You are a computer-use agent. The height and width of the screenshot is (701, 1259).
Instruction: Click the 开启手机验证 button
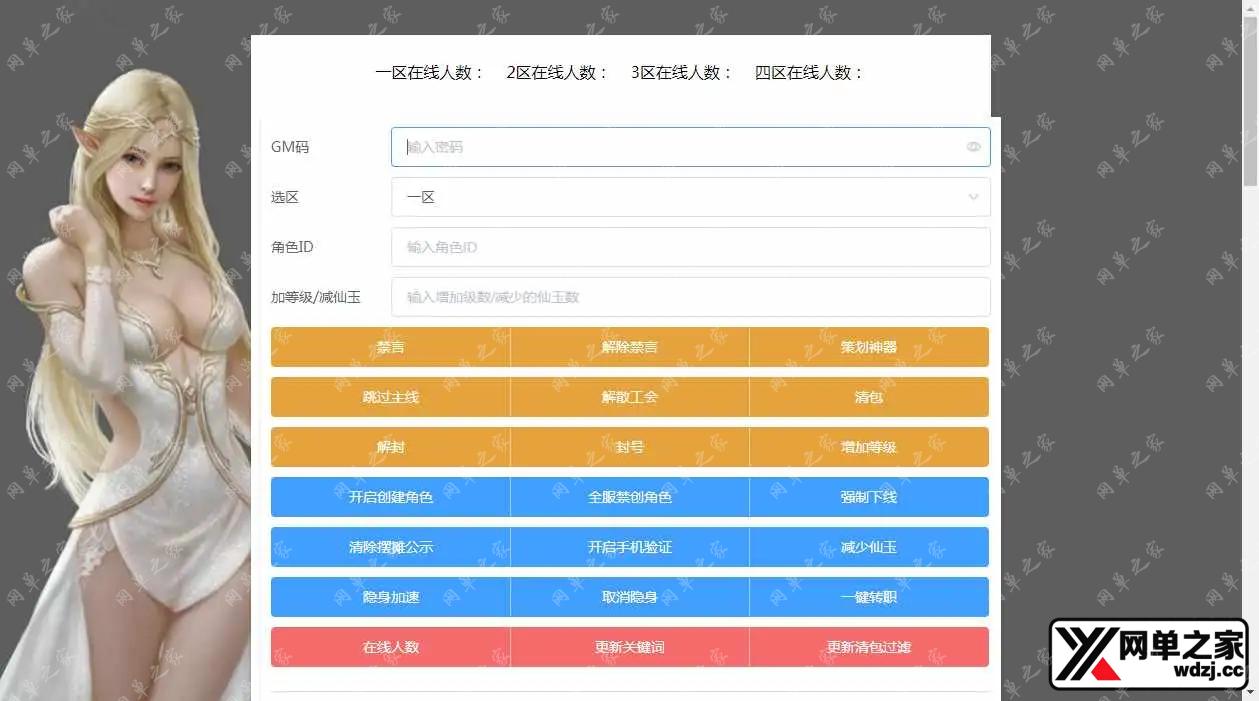point(630,547)
